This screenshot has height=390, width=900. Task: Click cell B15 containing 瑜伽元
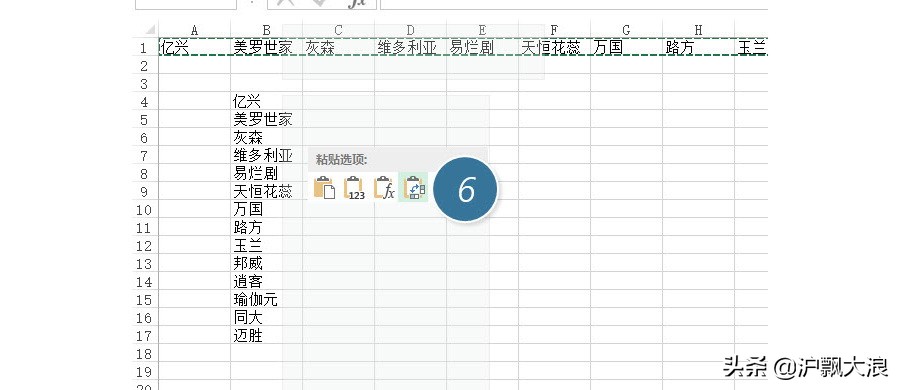(x=266, y=299)
